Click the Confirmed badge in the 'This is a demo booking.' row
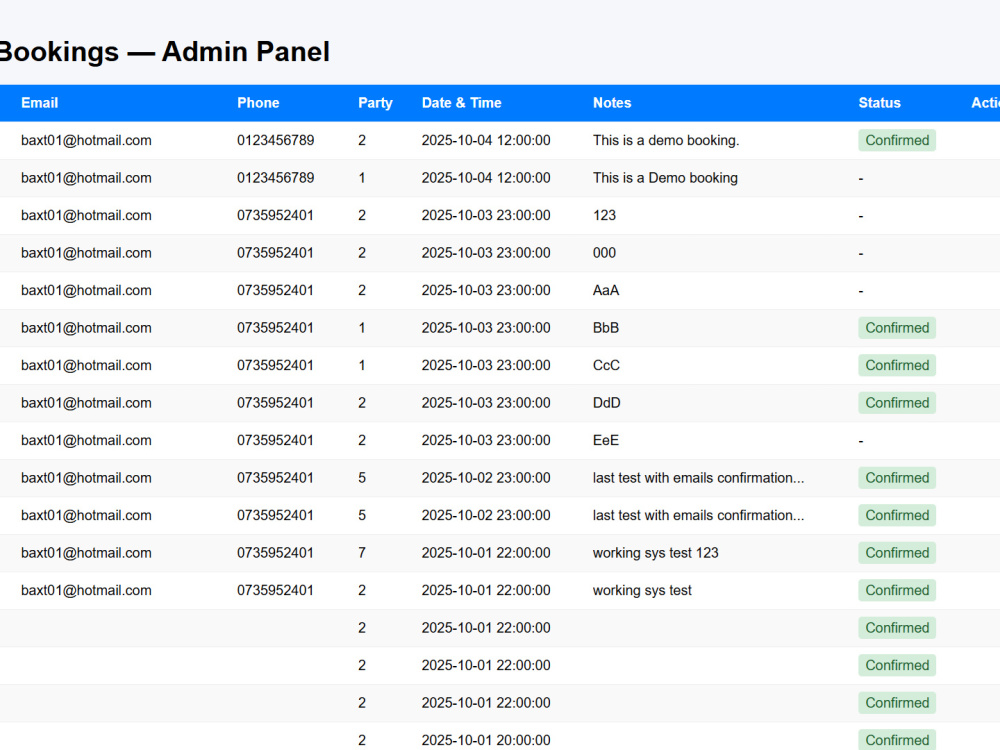1000x750 pixels. pos(897,140)
